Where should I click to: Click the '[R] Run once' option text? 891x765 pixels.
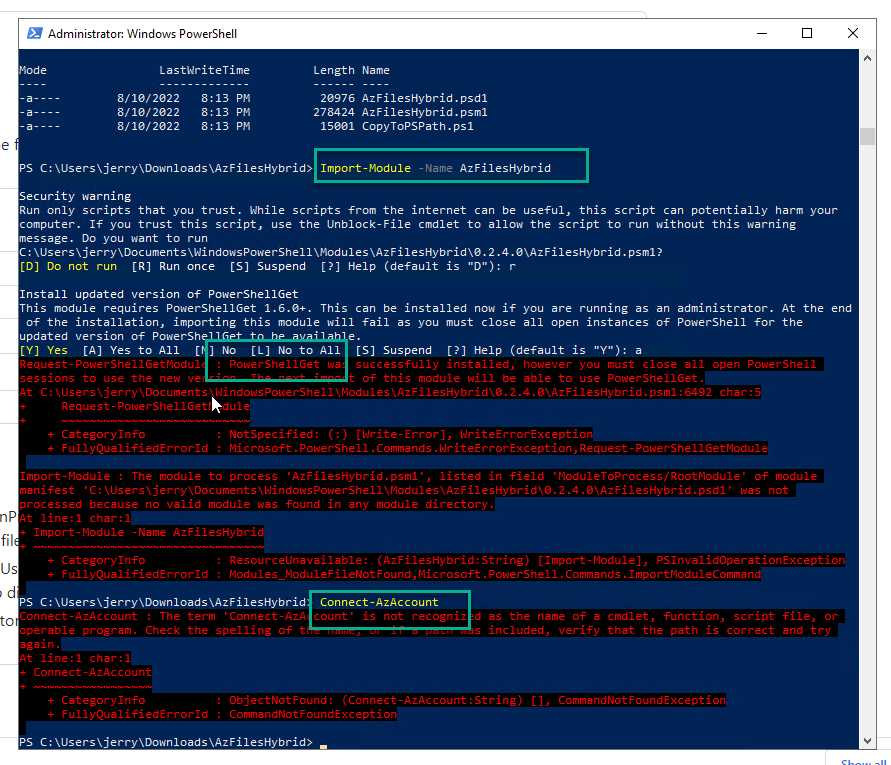(173, 266)
